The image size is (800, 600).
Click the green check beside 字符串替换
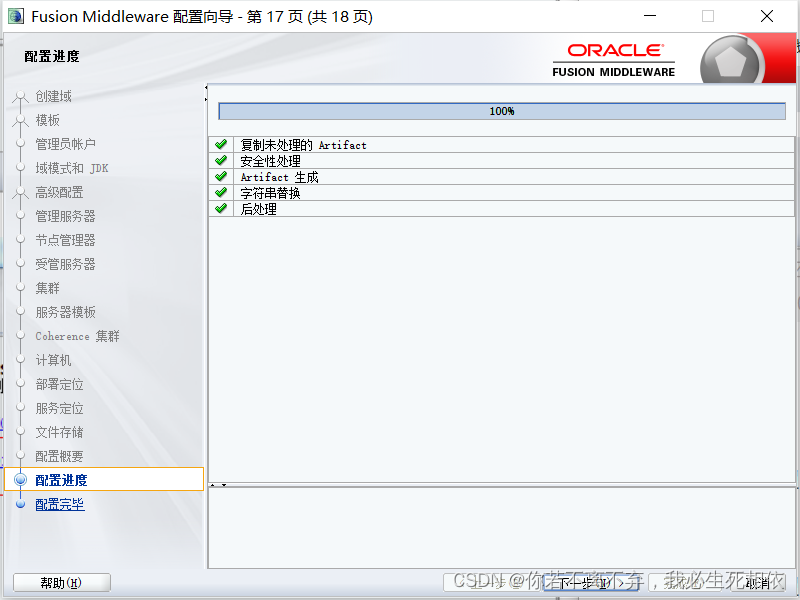coord(221,192)
